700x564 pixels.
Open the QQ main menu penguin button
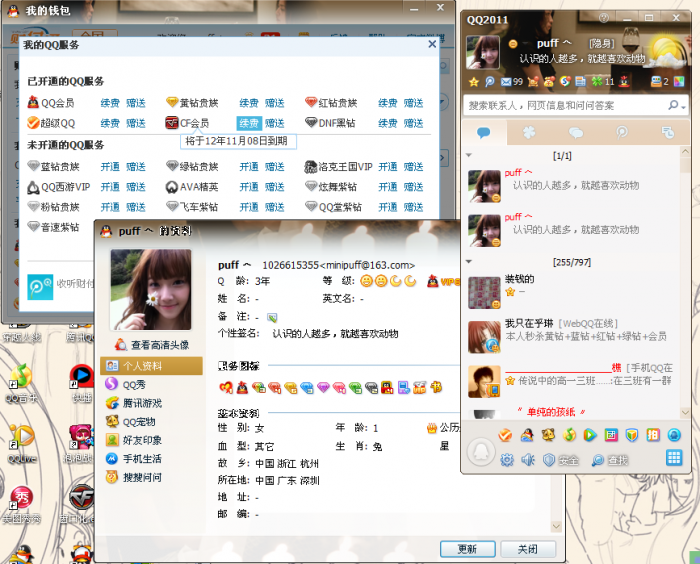click(481, 452)
